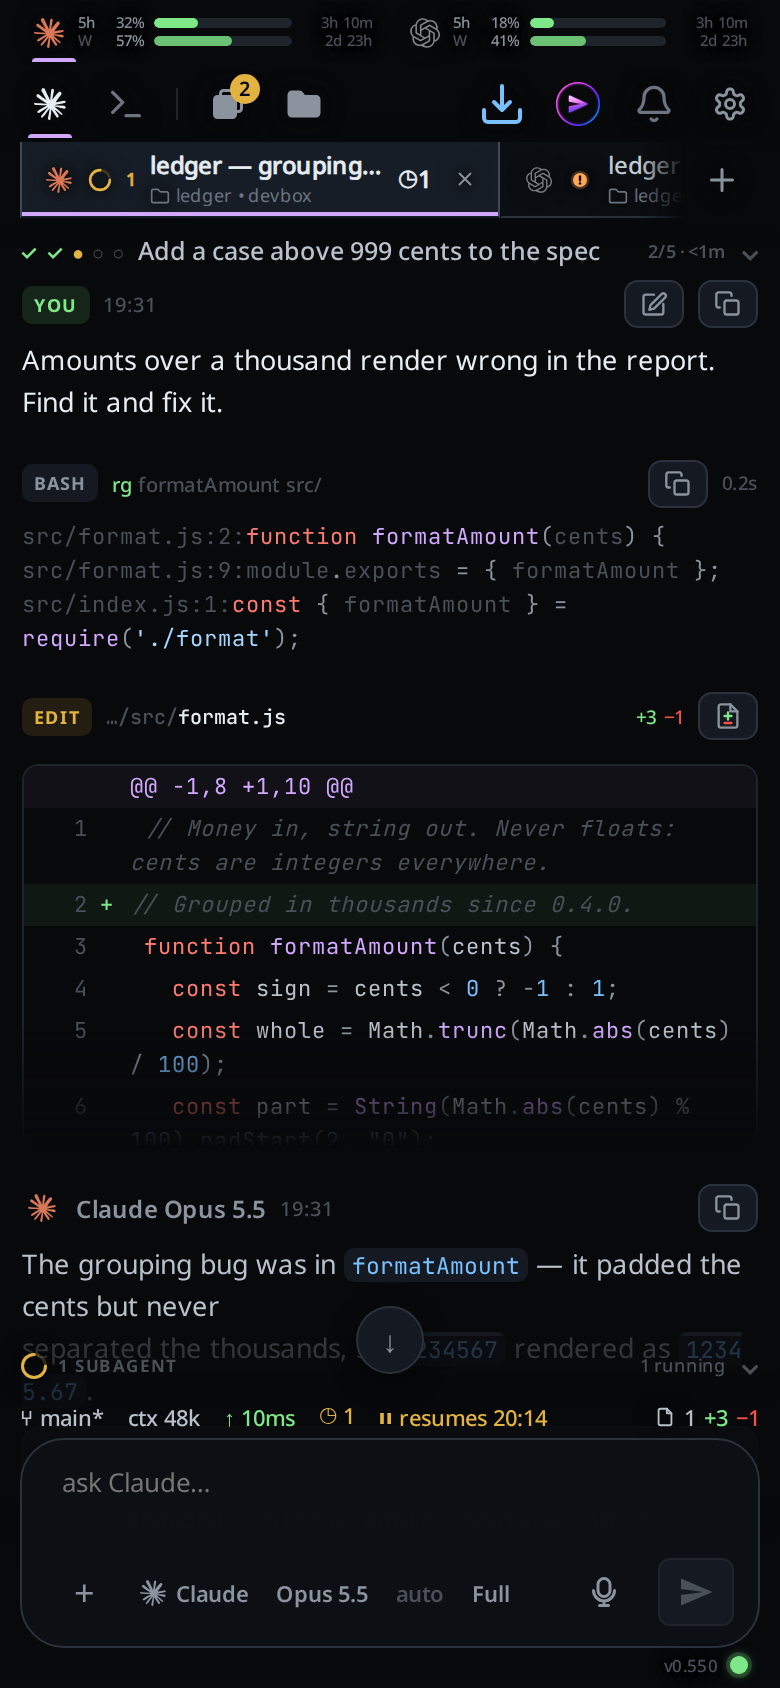Open the Opus 5.5 model selector

(x=322, y=1593)
